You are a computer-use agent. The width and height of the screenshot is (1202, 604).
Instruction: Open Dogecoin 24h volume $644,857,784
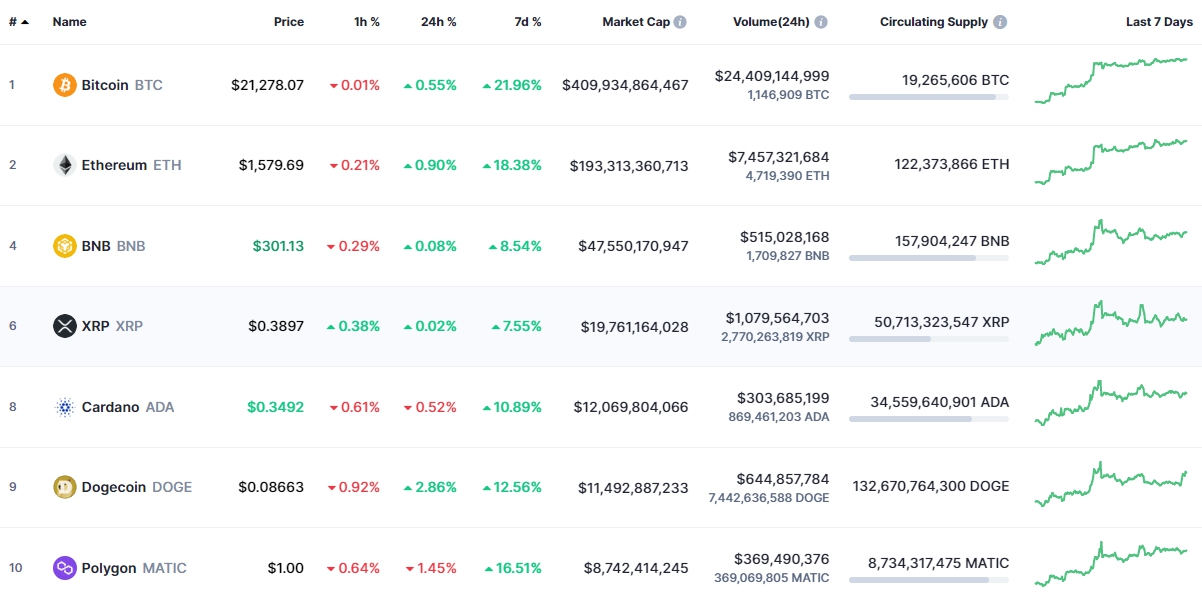point(783,479)
